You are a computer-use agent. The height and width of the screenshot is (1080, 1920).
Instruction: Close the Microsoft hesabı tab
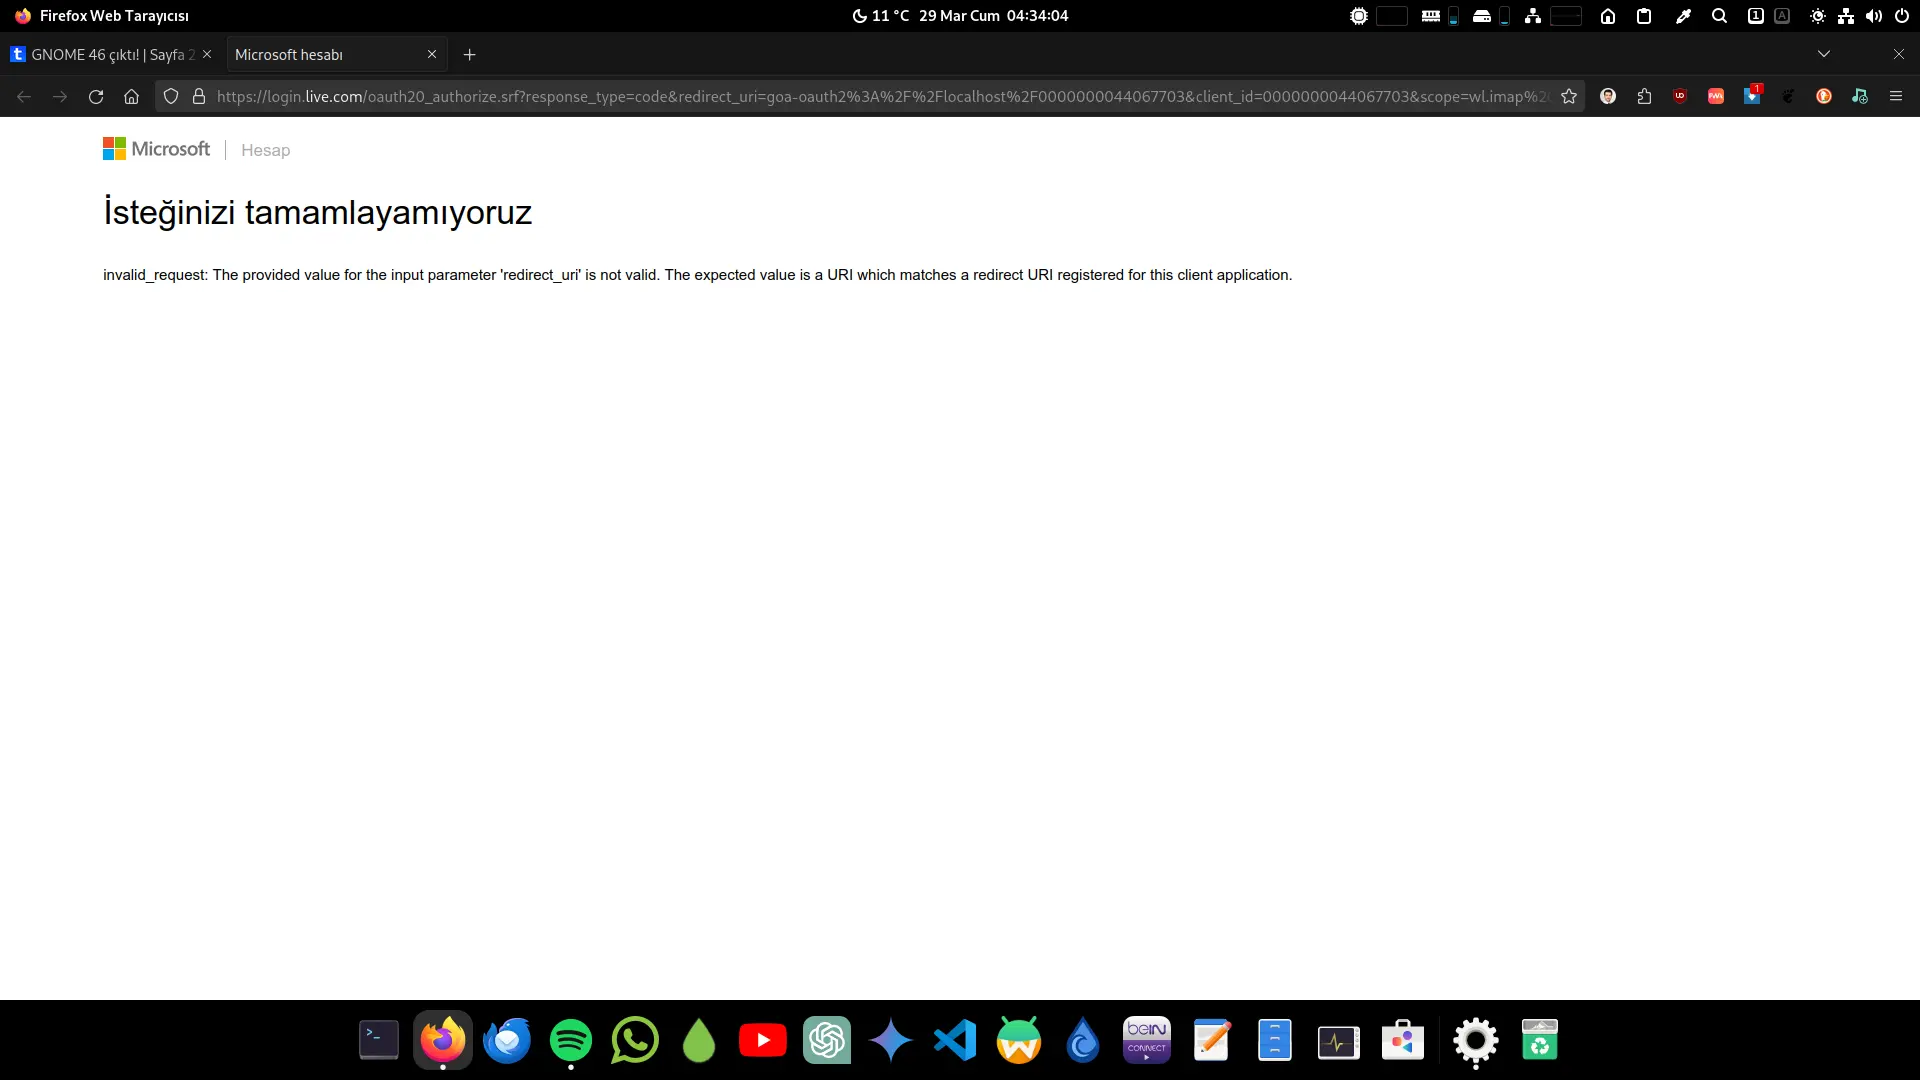tap(432, 54)
